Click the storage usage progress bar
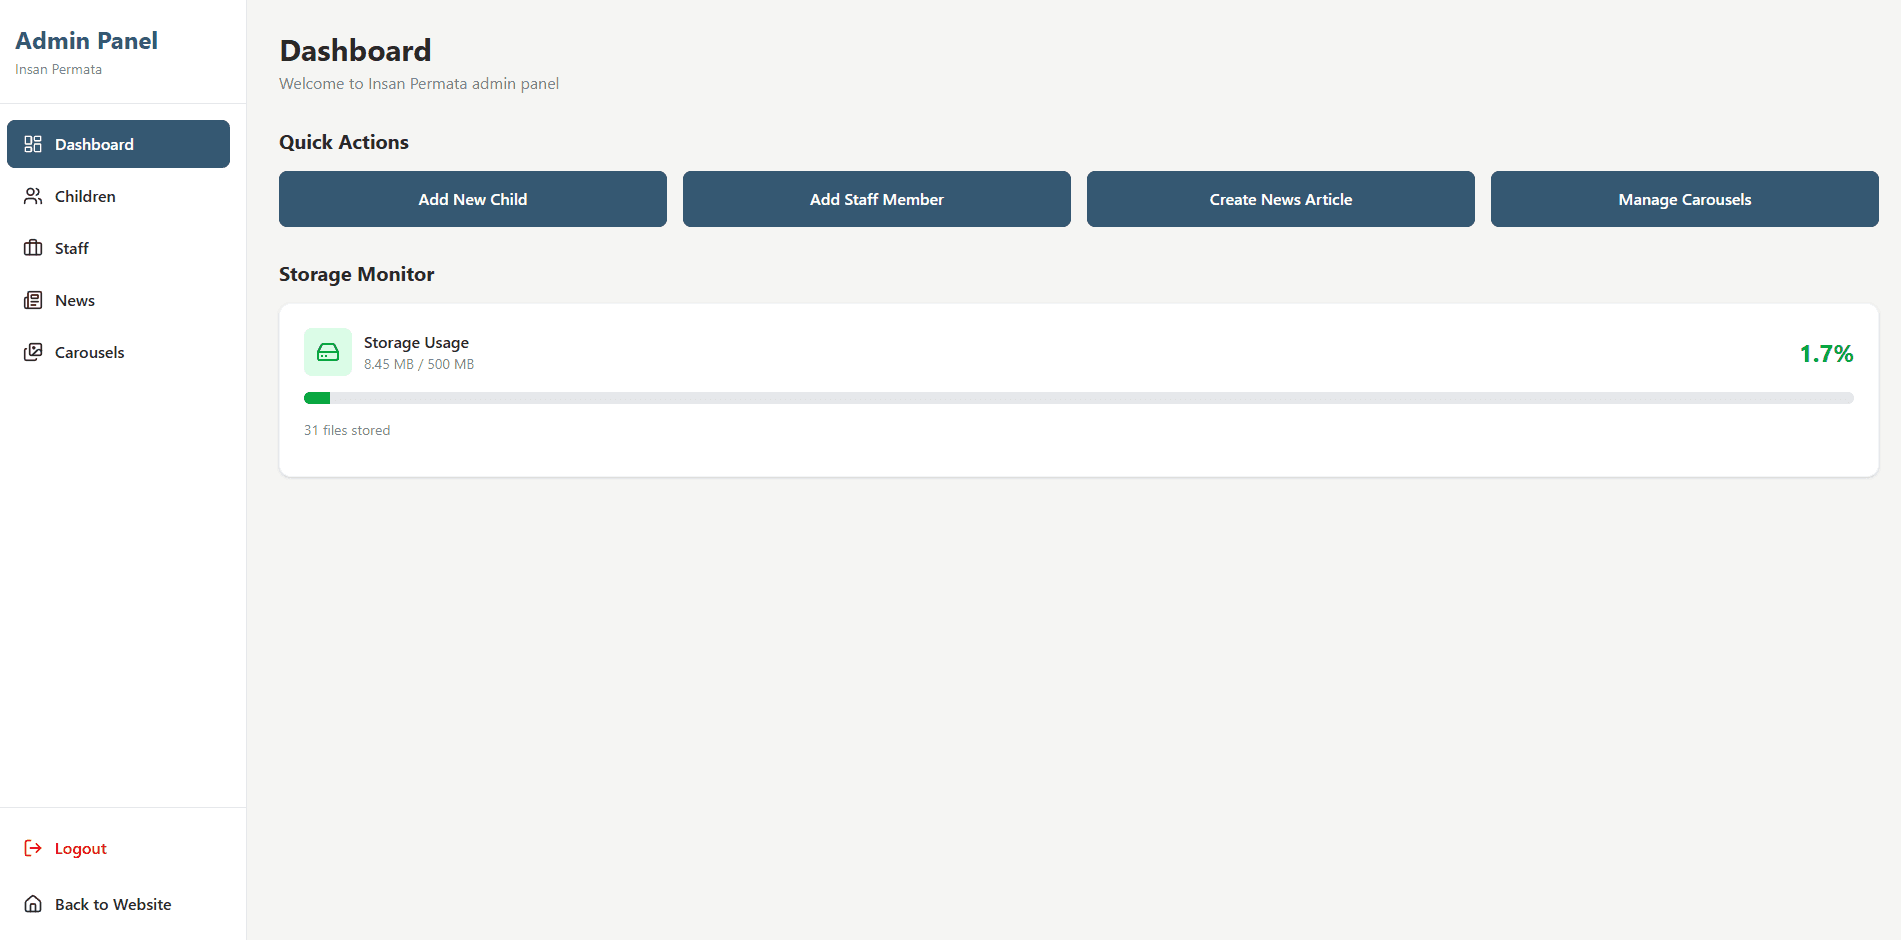 point(1078,398)
